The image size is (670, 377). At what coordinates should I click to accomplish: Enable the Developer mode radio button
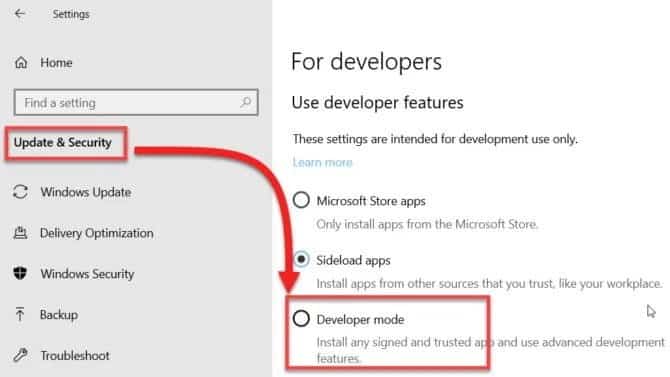tap(301, 318)
